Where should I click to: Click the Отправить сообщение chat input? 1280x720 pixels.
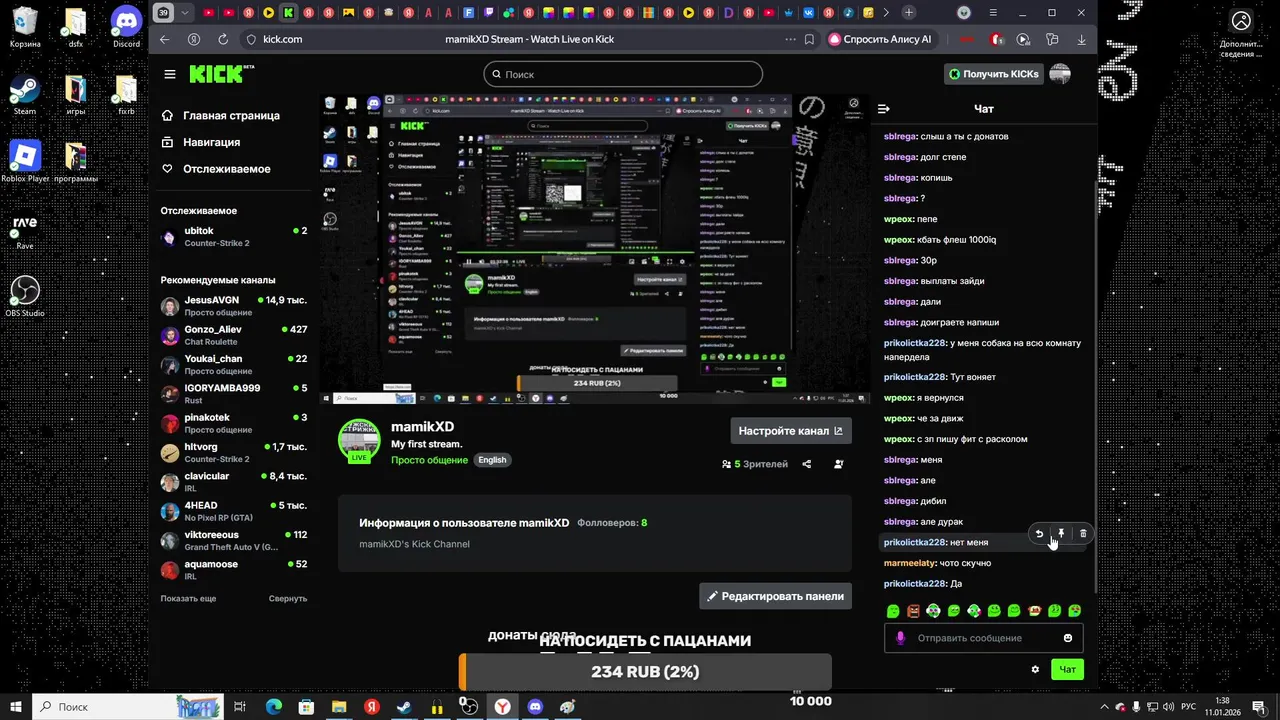pos(983,638)
